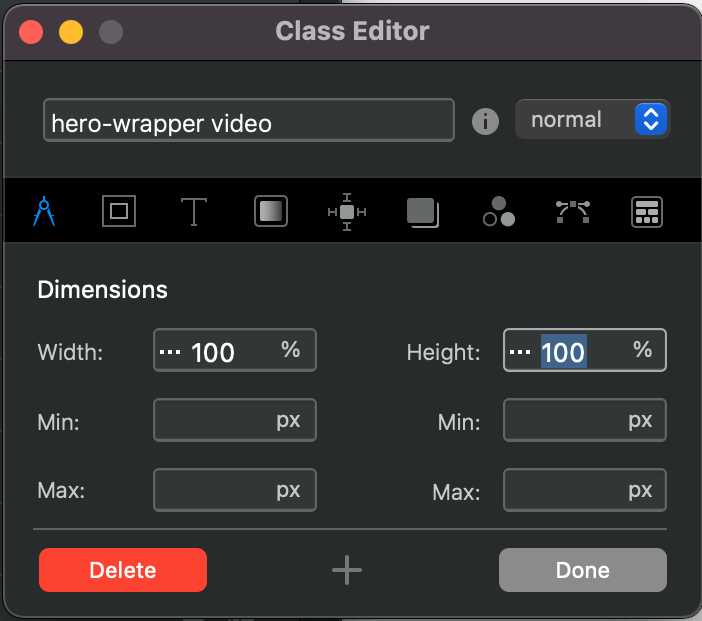Select the Background gradient icon tab

point(271,211)
